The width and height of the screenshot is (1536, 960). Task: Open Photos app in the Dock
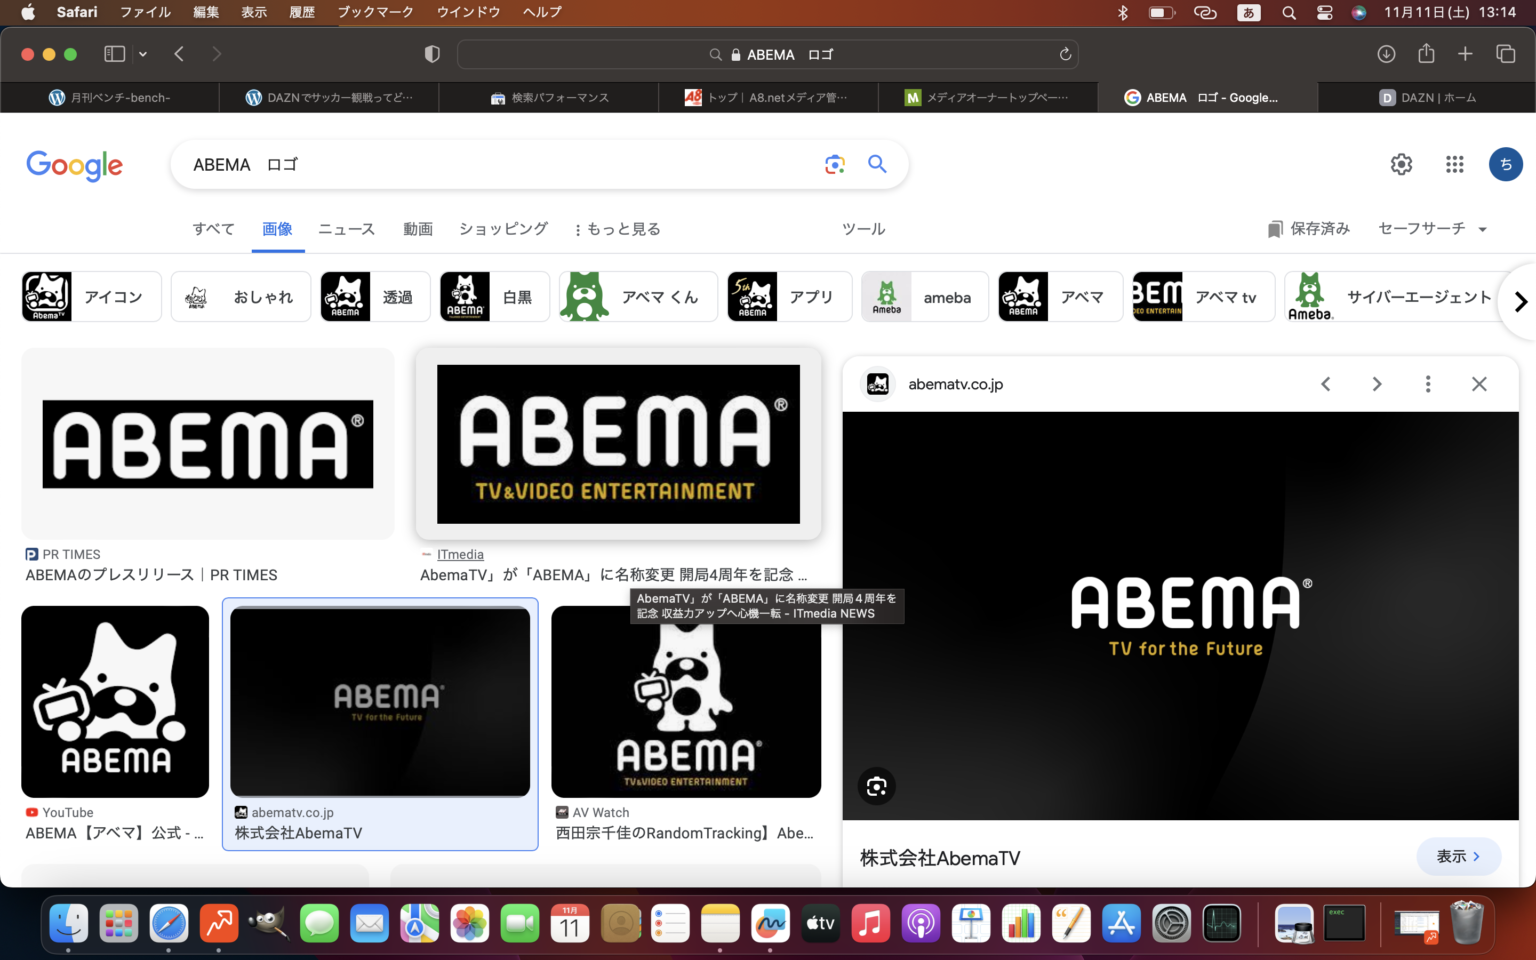[470, 923]
